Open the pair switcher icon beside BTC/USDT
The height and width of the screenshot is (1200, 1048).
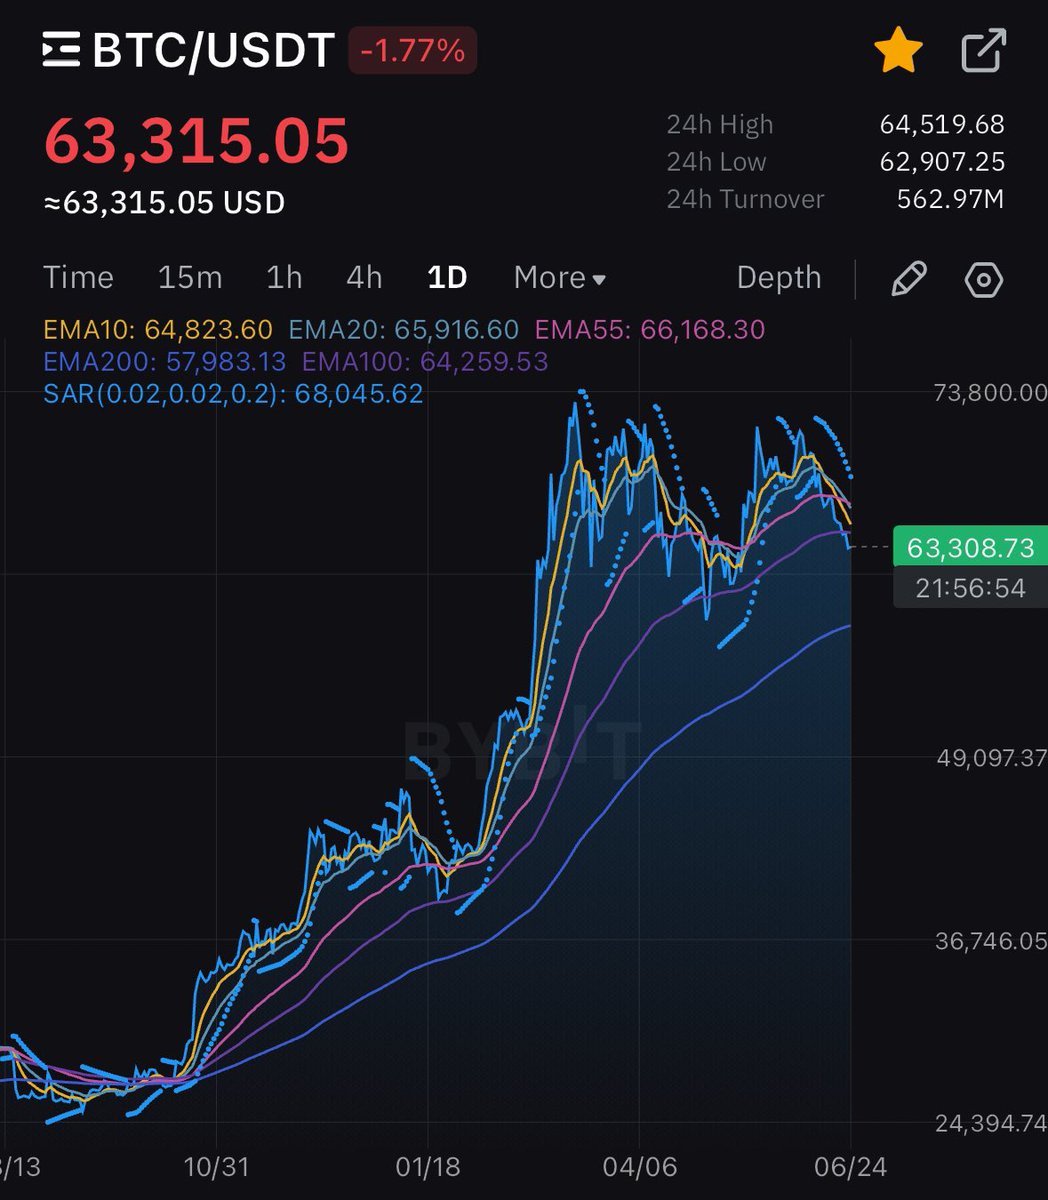pos(61,50)
